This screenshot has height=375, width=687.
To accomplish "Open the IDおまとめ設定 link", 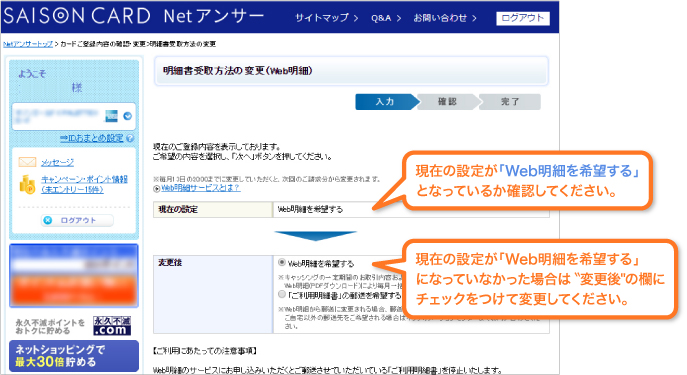I will point(92,138).
